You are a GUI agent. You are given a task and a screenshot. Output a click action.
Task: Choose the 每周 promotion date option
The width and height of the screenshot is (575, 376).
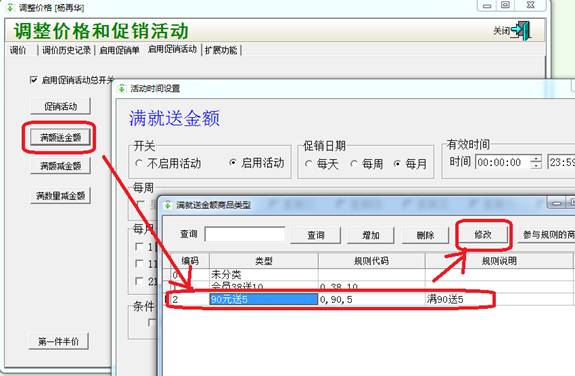(x=354, y=164)
